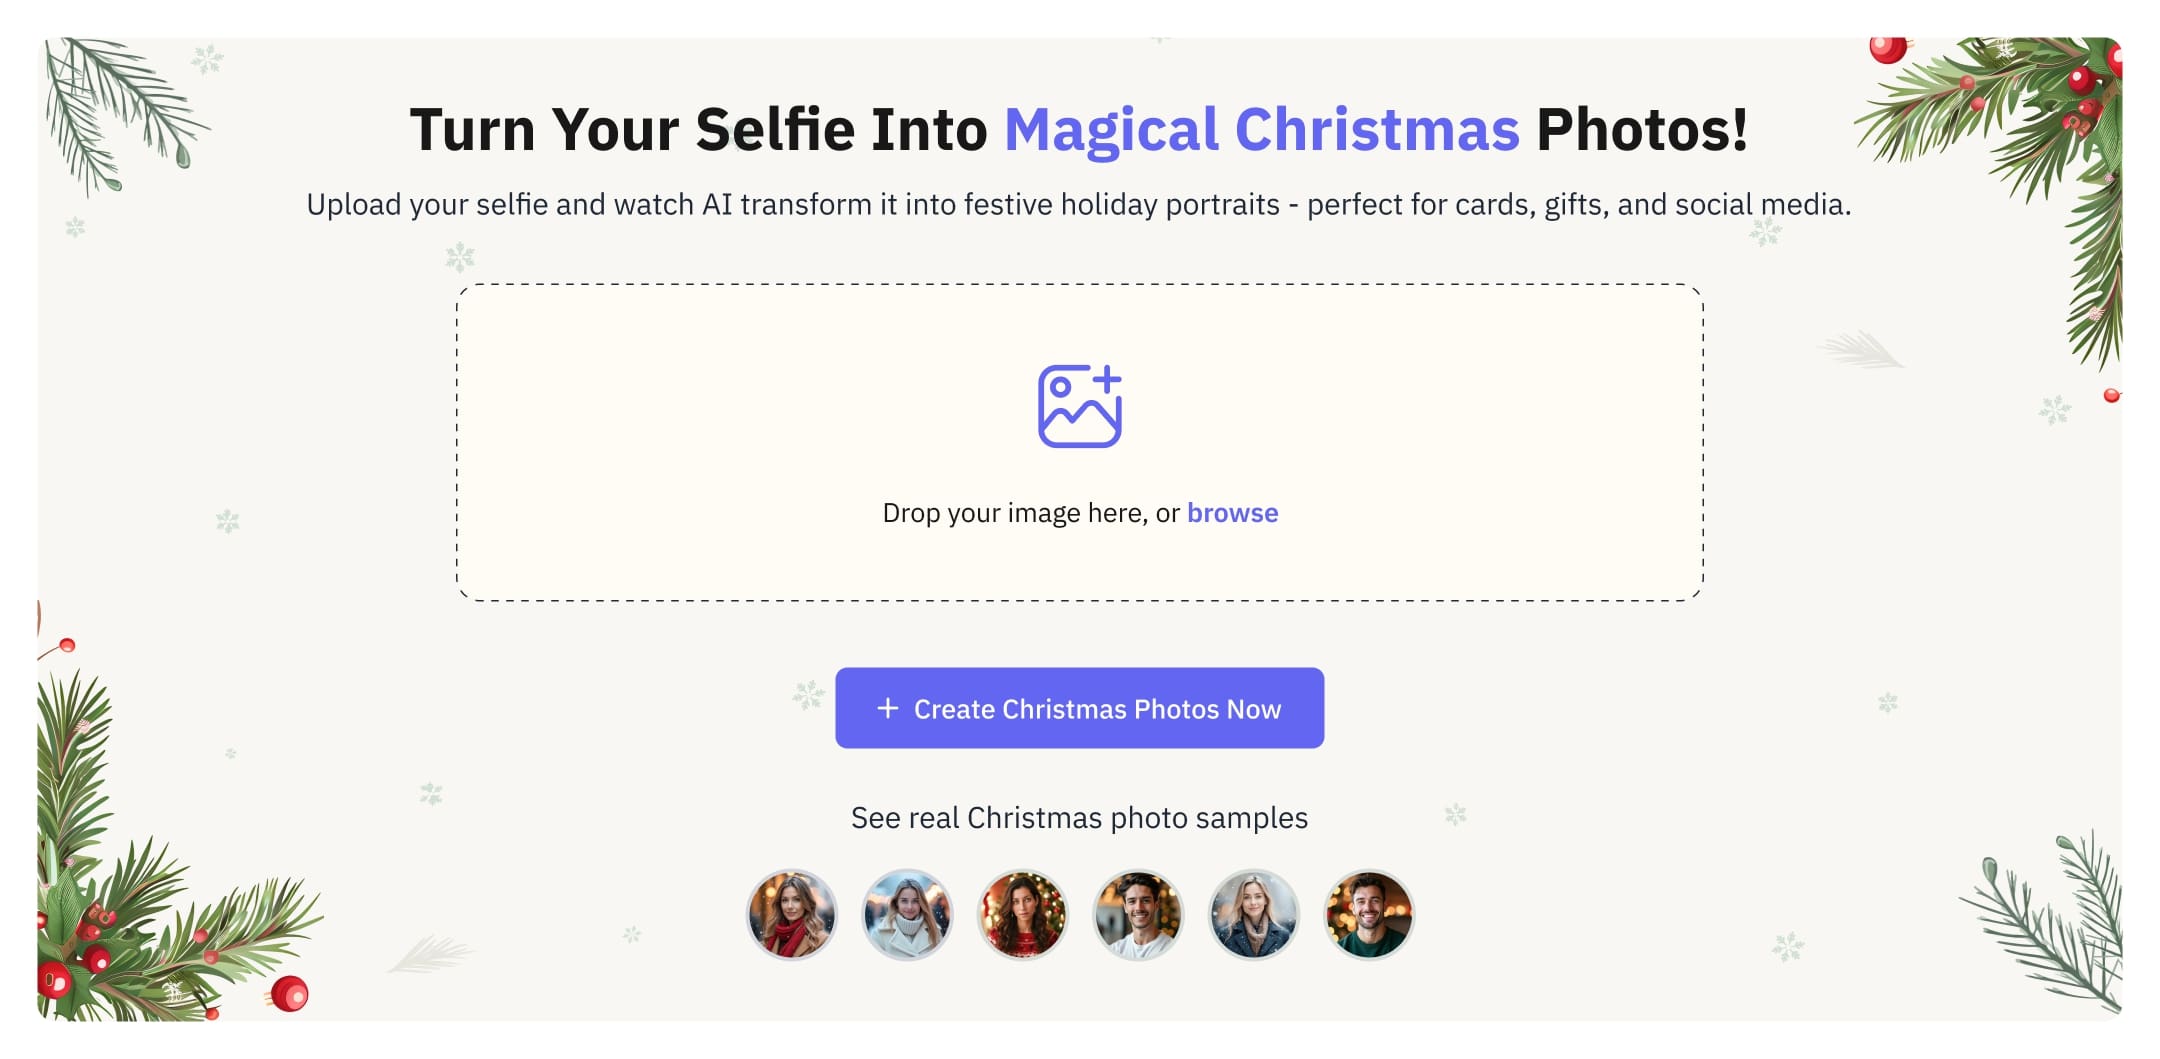
Task: Select the first sample photo of woman with red scarf
Action: tap(790, 914)
